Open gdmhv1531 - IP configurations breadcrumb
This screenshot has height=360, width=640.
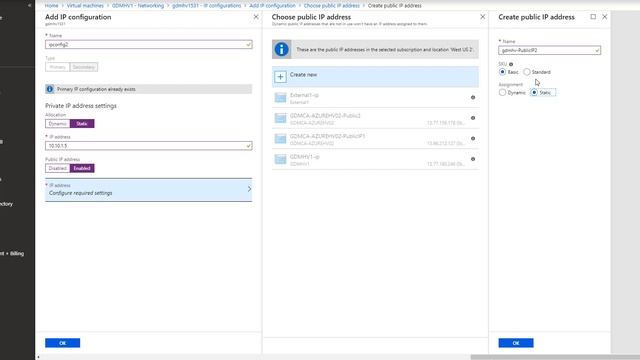pyautogui.click(x=207, y=6)
